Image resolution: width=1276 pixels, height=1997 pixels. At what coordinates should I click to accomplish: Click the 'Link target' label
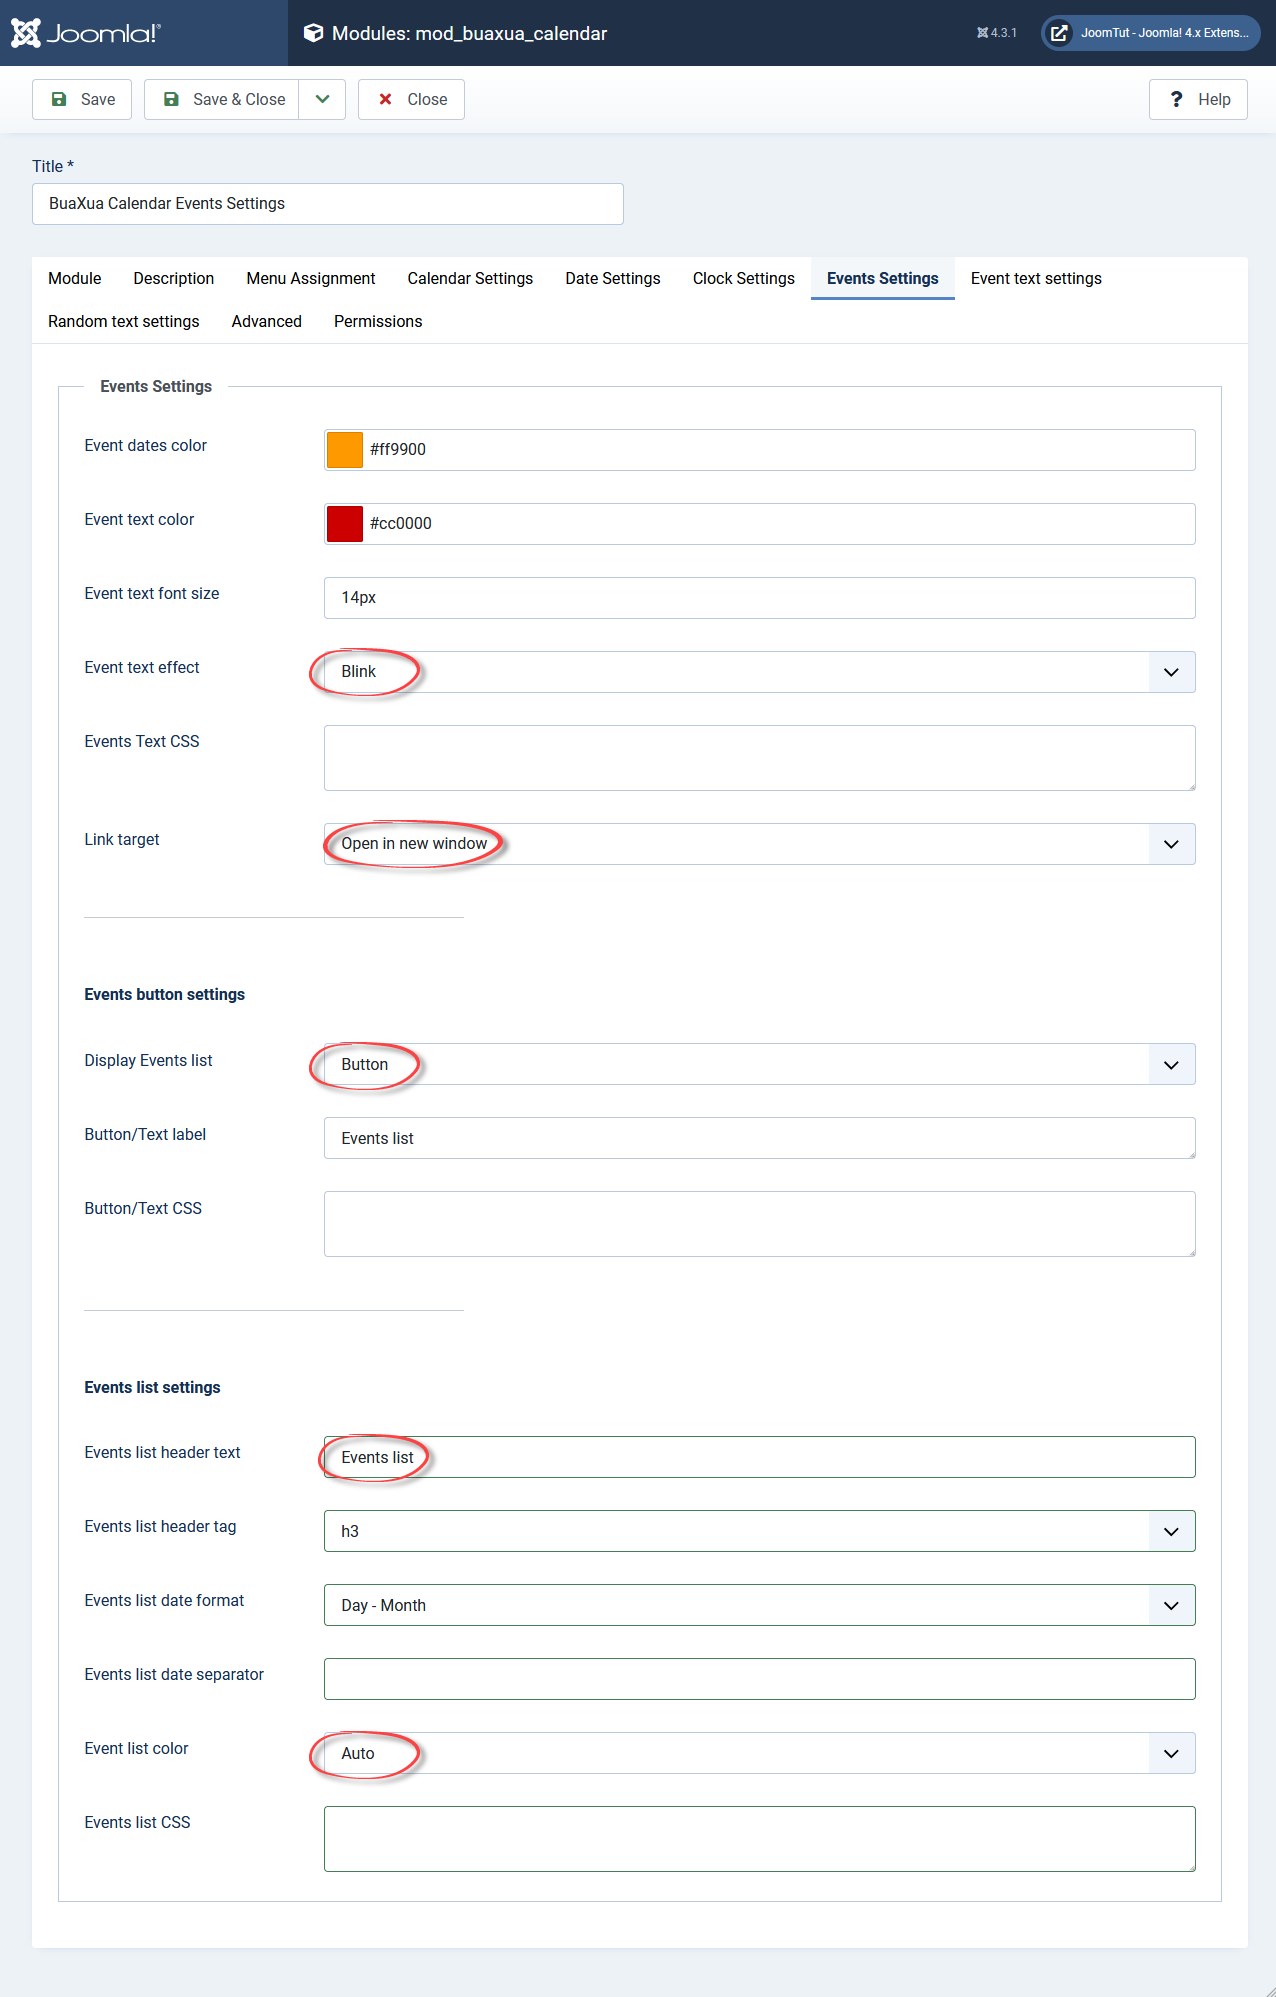[x=122, y=839]
